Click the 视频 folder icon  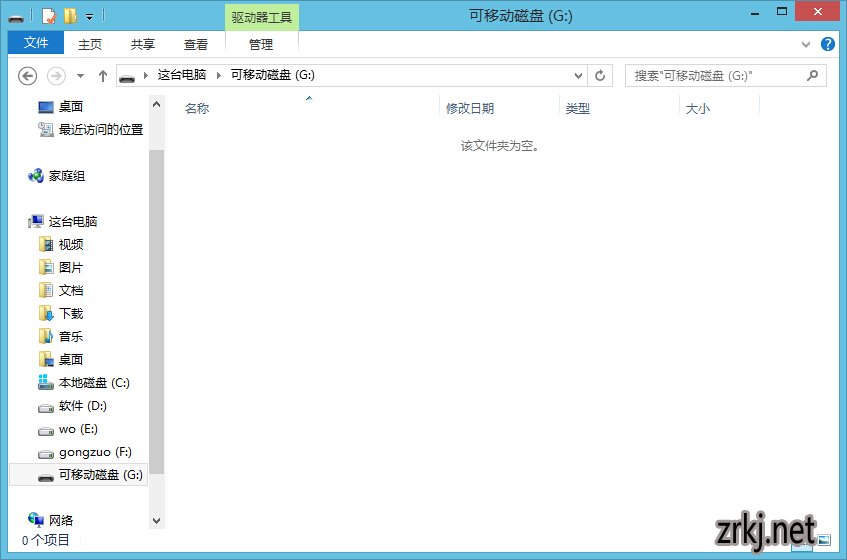[46, 245]
